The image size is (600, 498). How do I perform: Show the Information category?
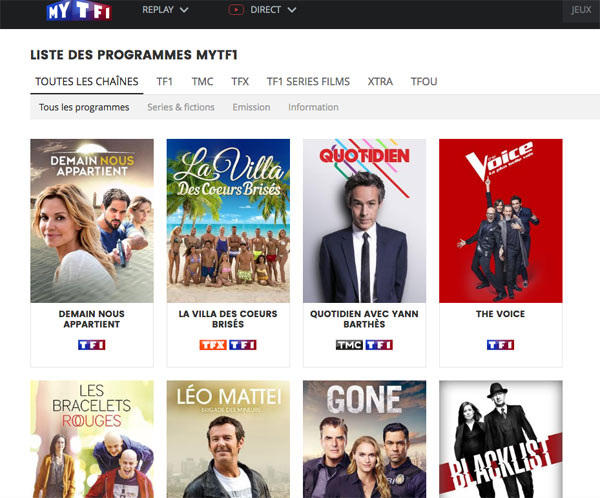pyautogui.click(x=313, y=107)
